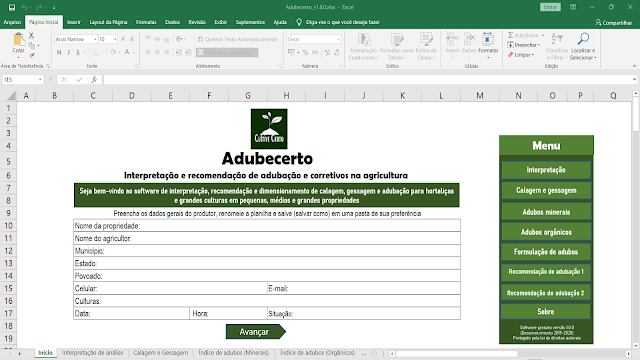Viewport: 640px width, 360px height.
Task: Click the E-mail input cell
Action: point(364,288)
